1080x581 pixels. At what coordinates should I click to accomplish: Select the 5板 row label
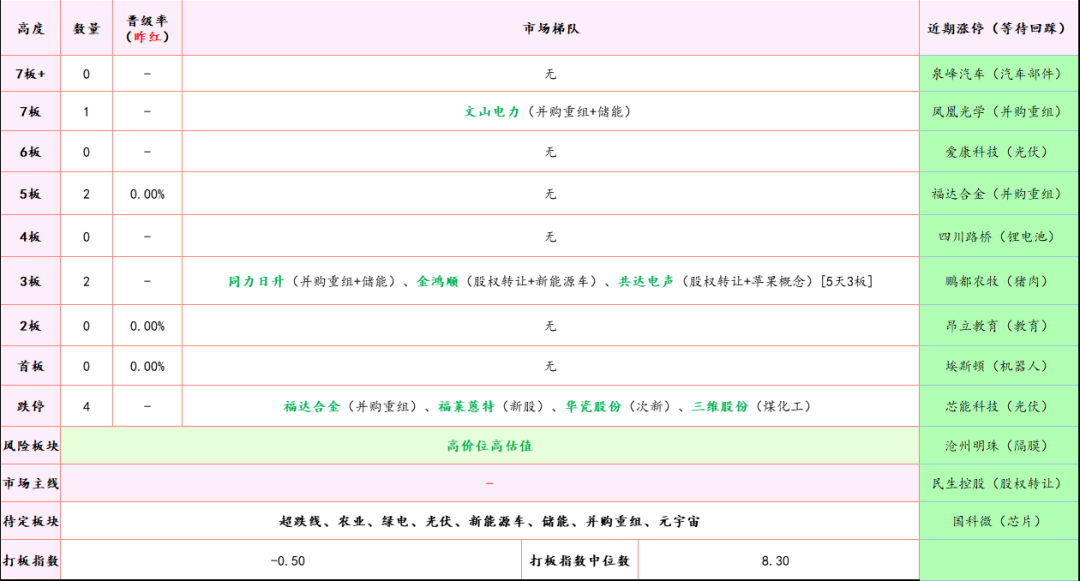coord(30,194)
